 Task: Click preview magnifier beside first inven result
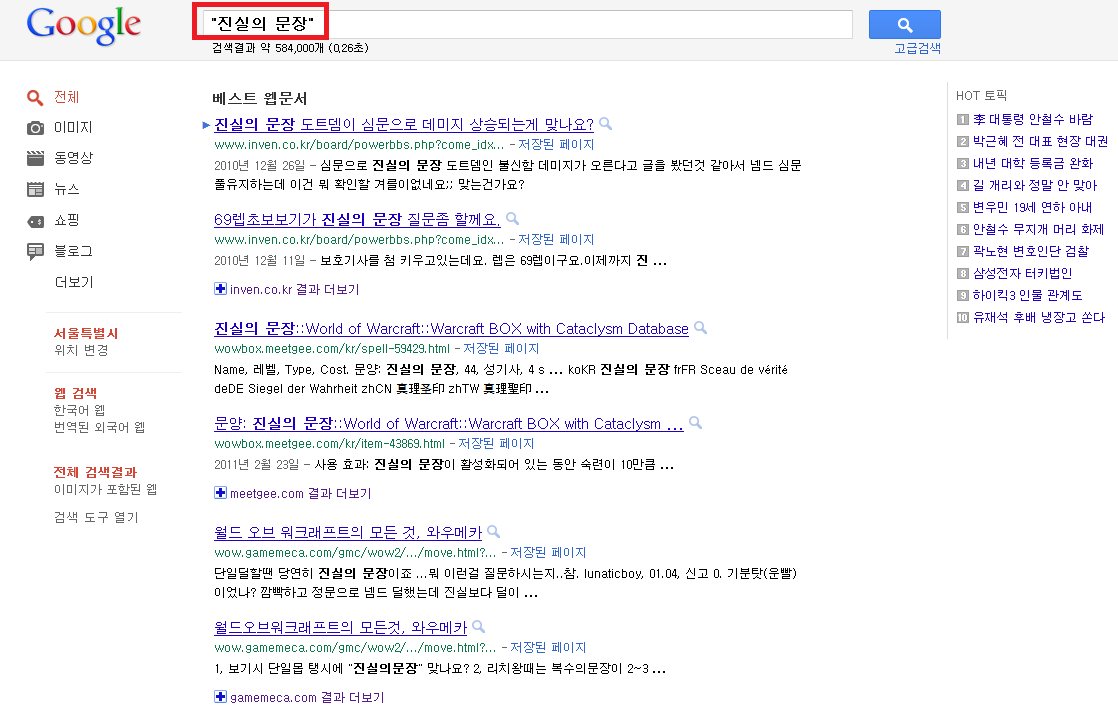[605, 124]
